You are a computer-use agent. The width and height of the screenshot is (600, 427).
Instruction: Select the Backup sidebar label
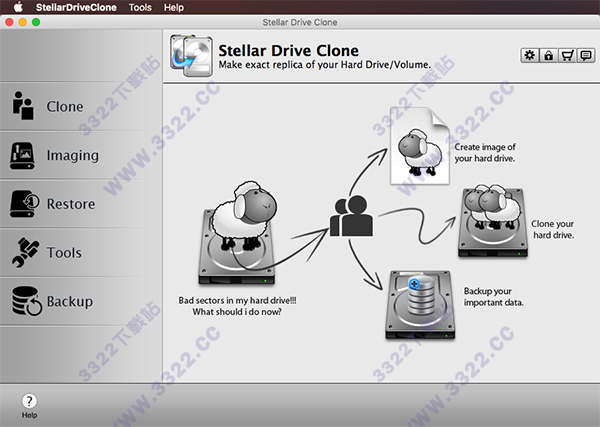tap(70, 301)
